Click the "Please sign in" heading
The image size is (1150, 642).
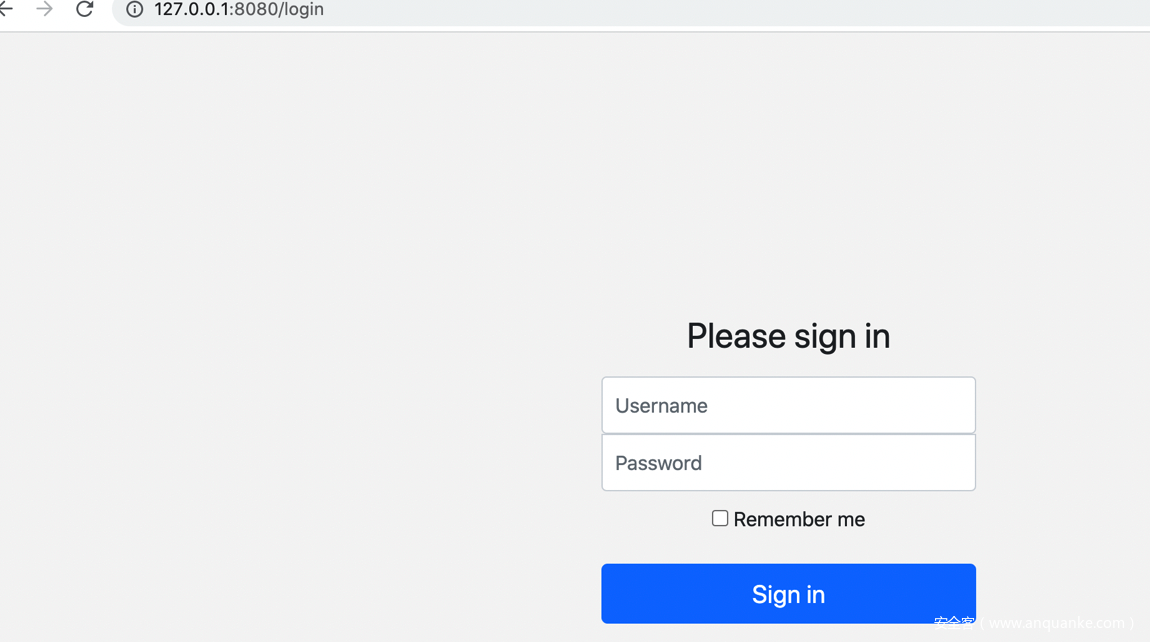788,336
